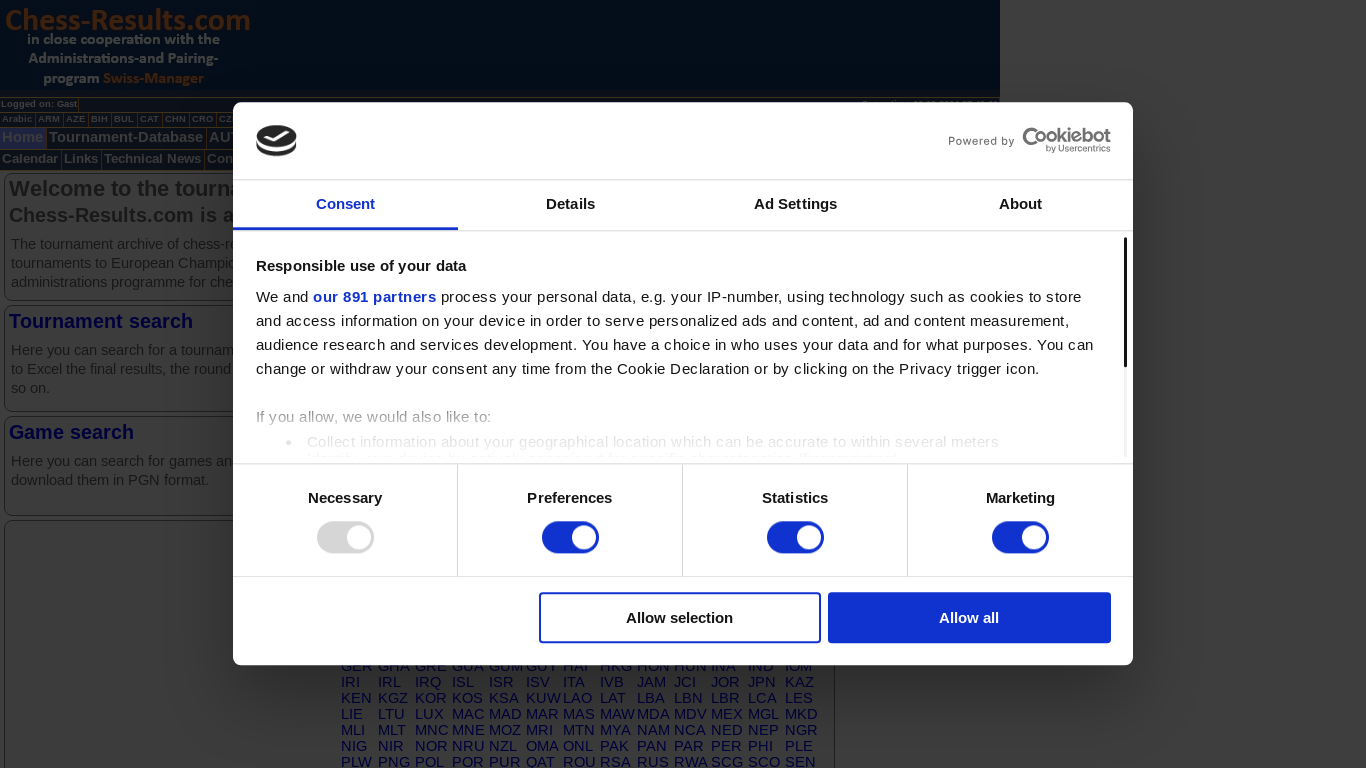Select the ARM language option

coord(49,119)
